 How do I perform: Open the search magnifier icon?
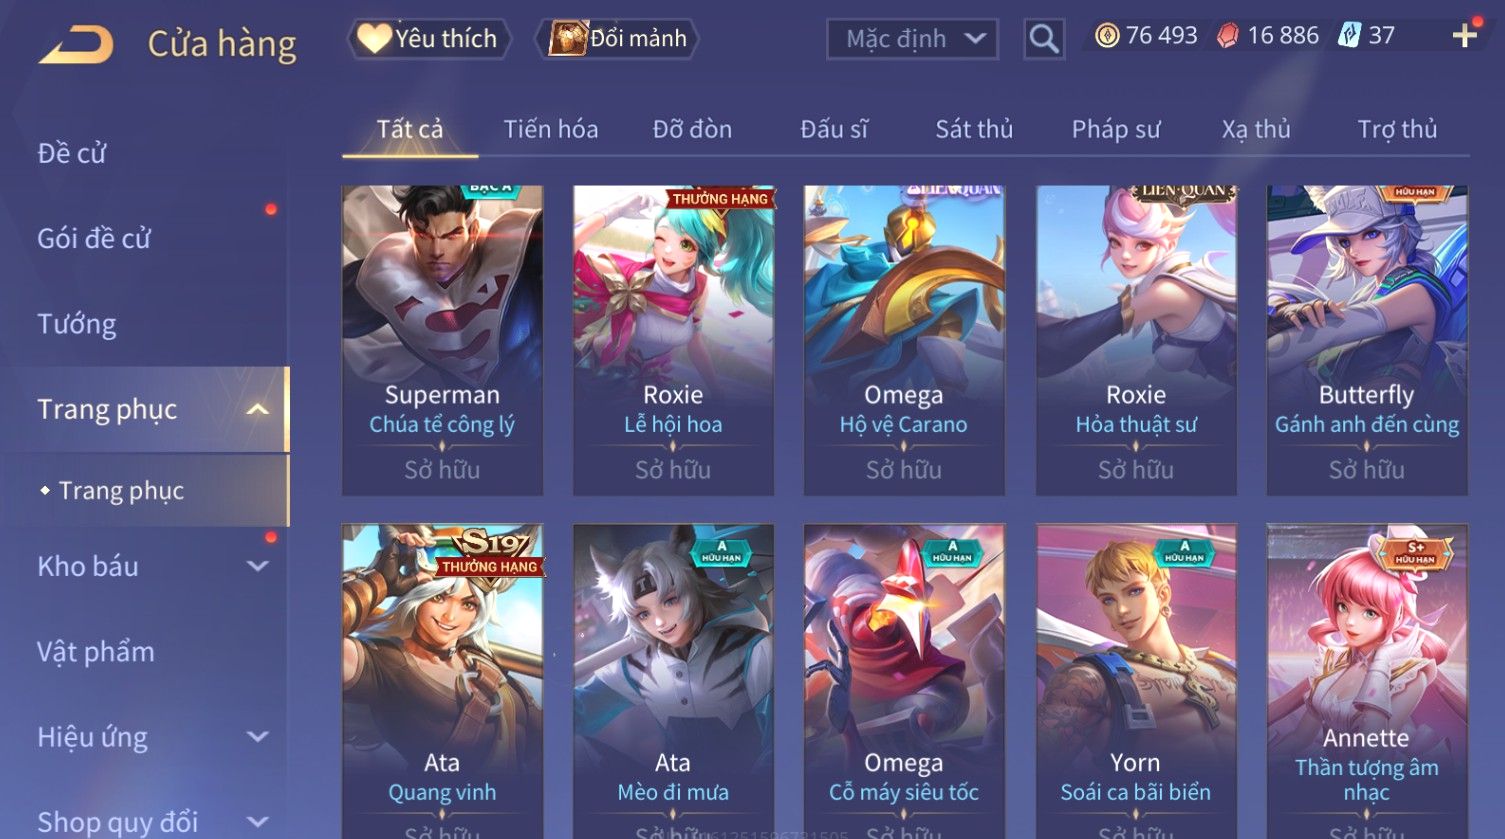[1044, 39]
